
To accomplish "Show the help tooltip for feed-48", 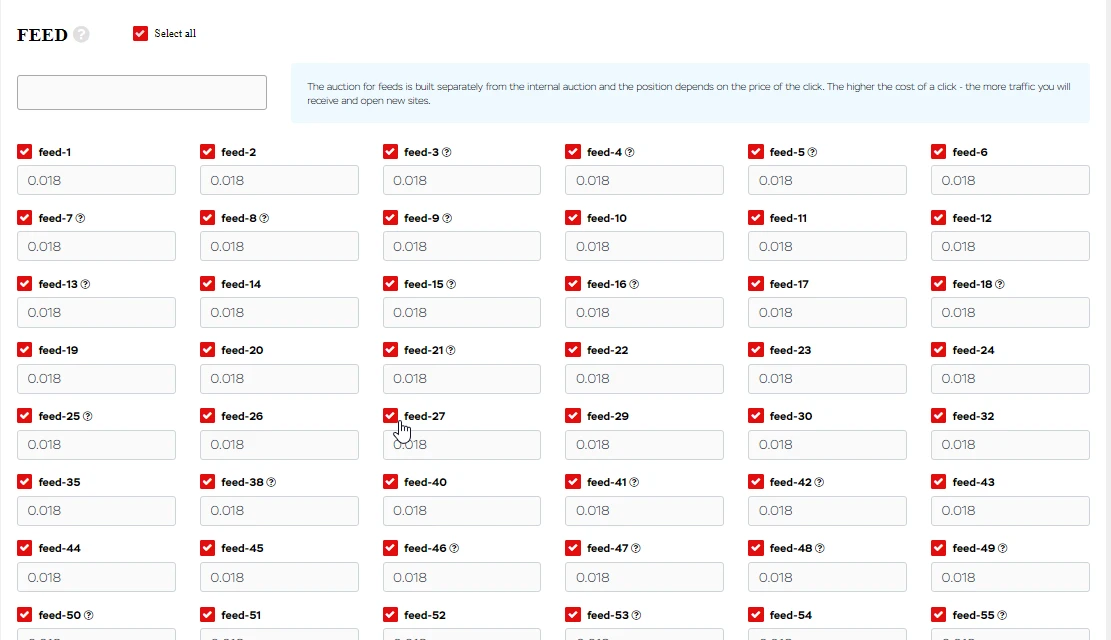I will pyautogui.click(x=819, y=547).
